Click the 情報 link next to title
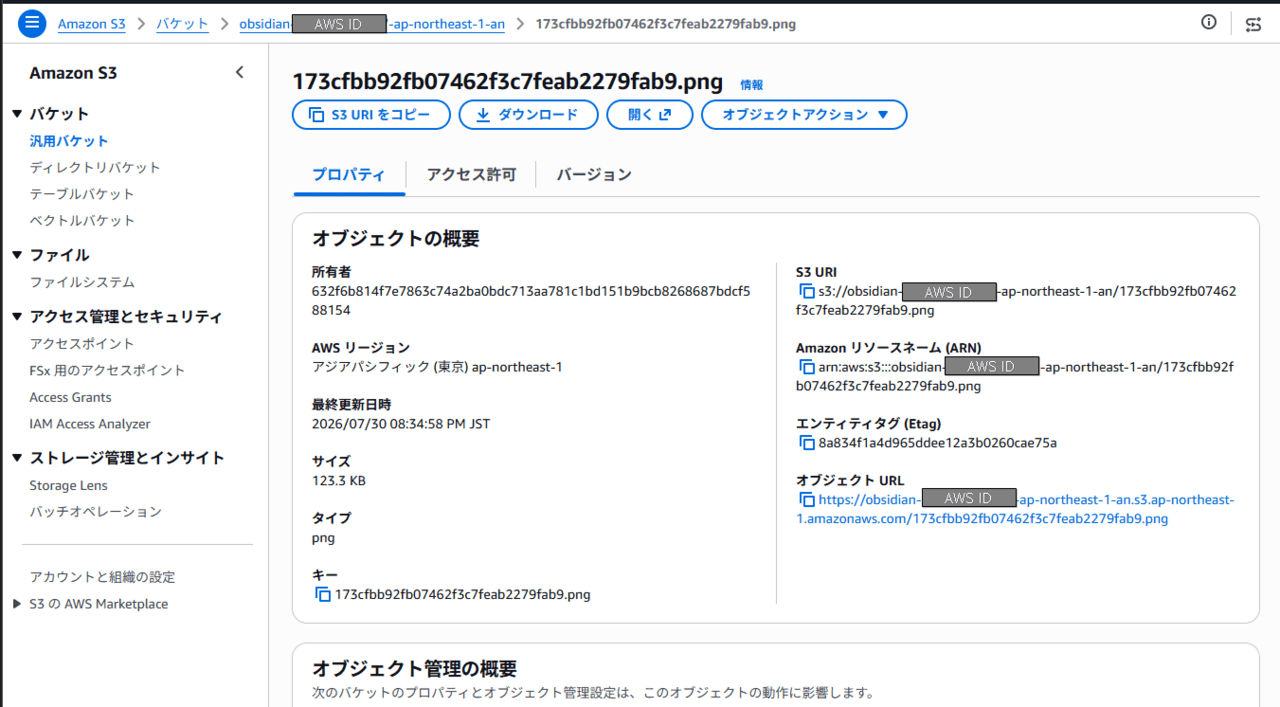Image resolution: width=1280 pixels, height=707 pixels. click(x=751, y=85)
